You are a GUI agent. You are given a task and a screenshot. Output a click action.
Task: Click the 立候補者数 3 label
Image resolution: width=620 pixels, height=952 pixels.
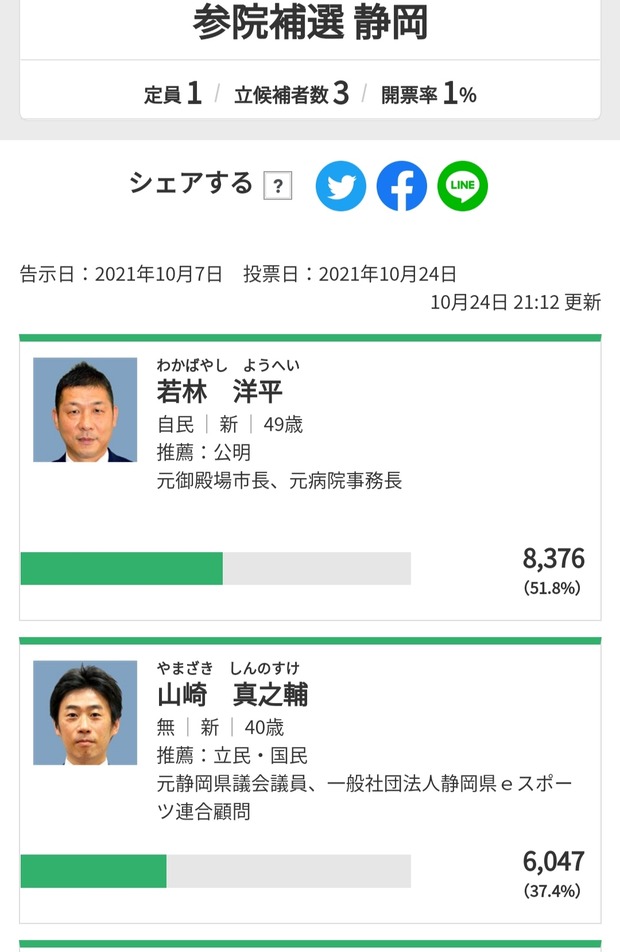pyautogui.click(x=291, y=94)
